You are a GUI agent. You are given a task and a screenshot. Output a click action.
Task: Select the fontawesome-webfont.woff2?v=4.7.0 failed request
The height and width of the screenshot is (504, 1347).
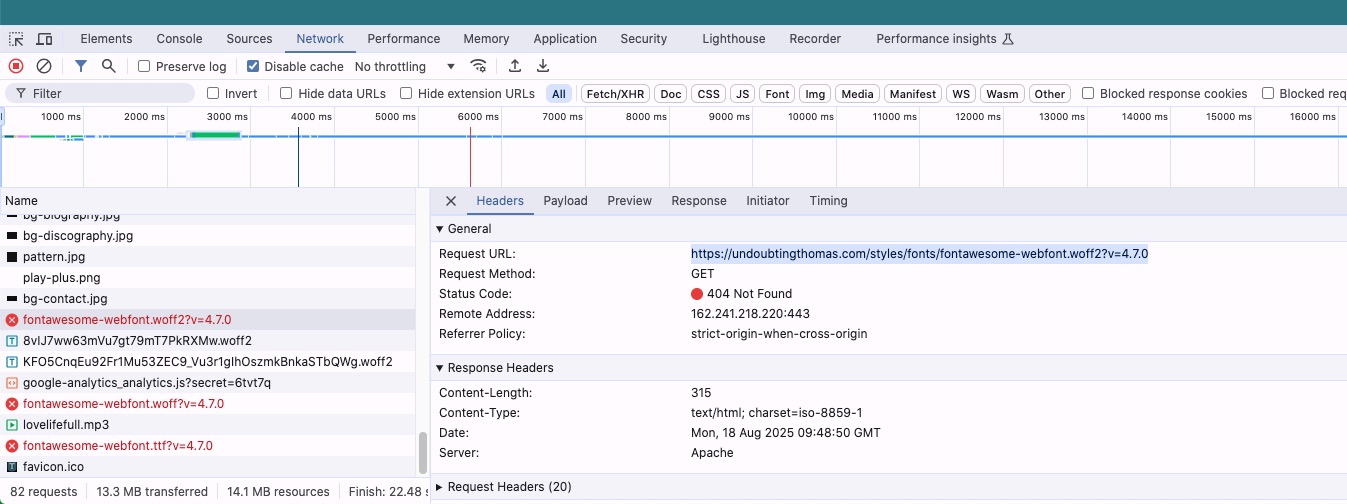(208, 320)
